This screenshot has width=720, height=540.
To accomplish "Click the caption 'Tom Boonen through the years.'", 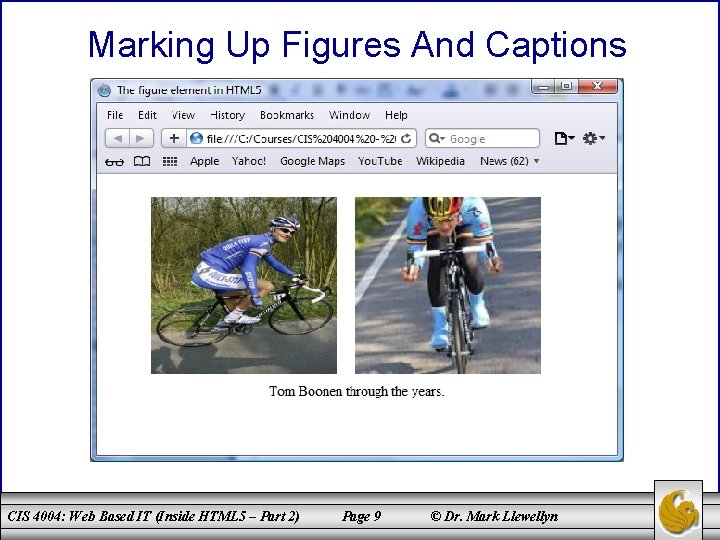I will [357, 392].
